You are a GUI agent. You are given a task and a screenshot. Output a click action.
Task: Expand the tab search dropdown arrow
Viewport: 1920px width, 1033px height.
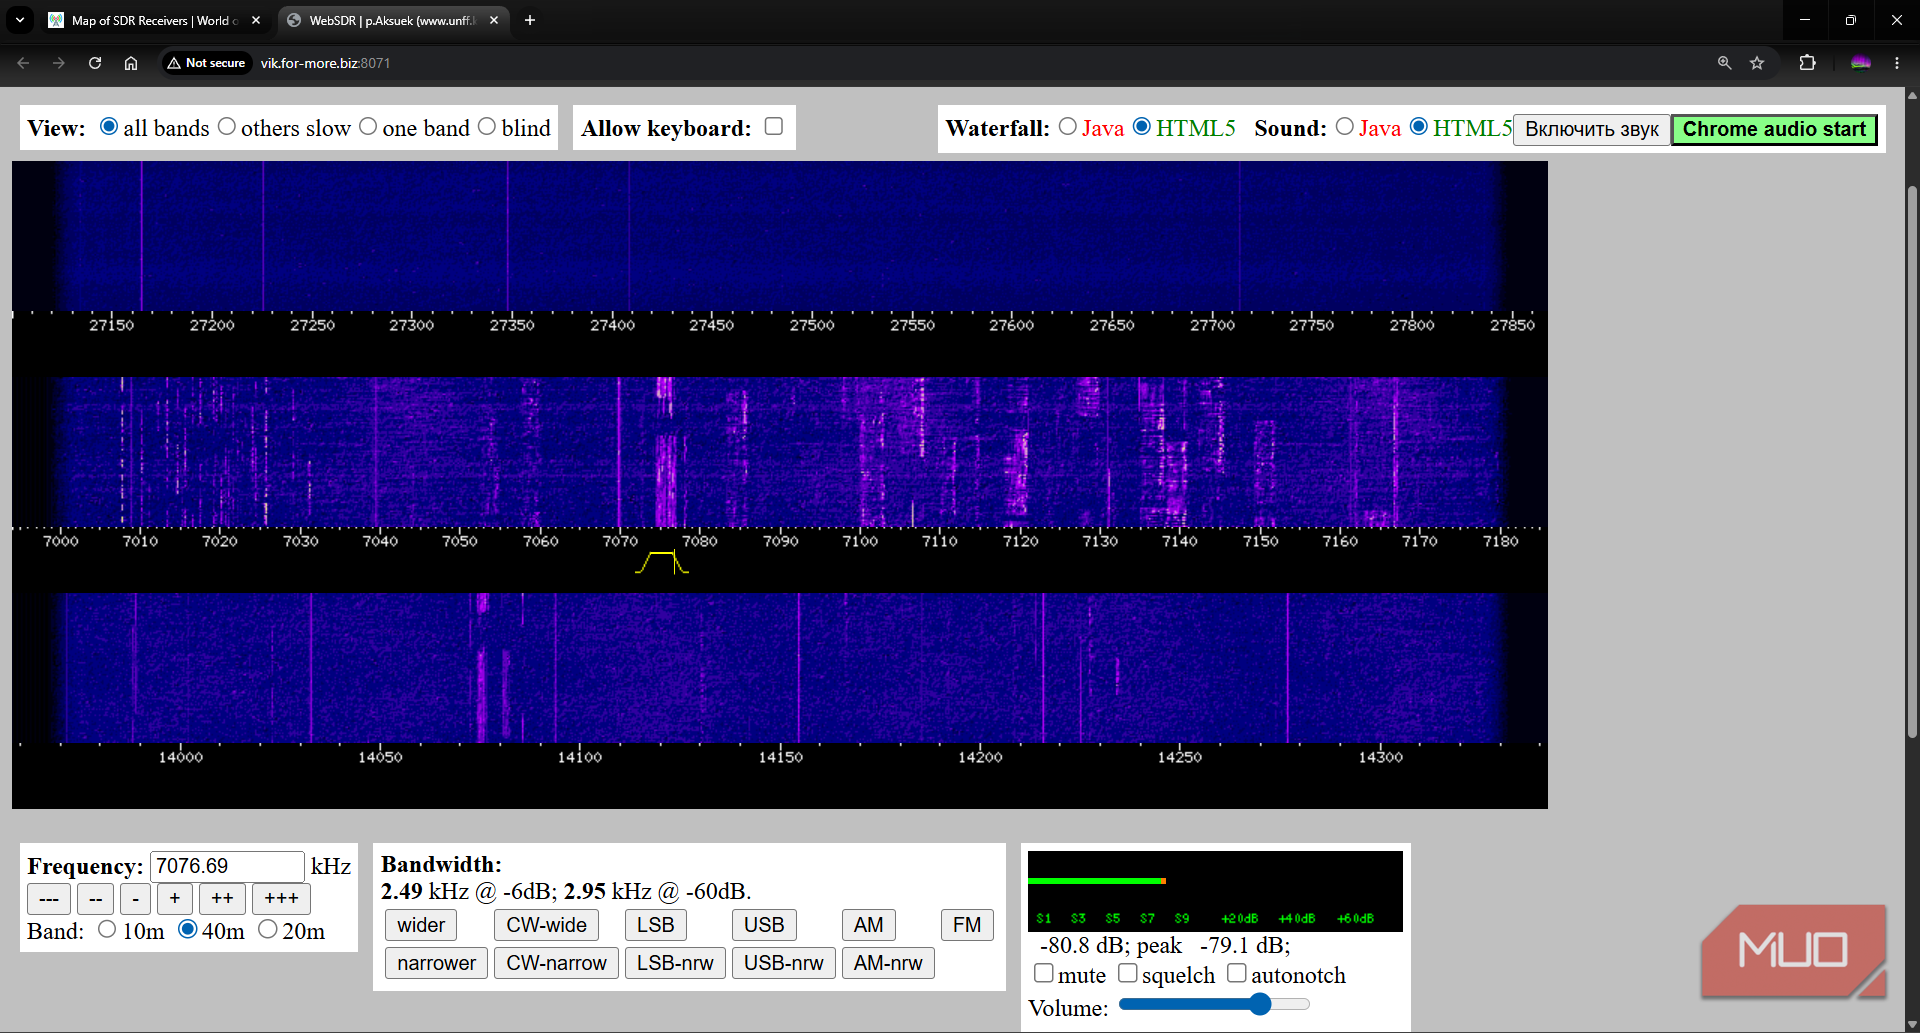tap(20, 20)
